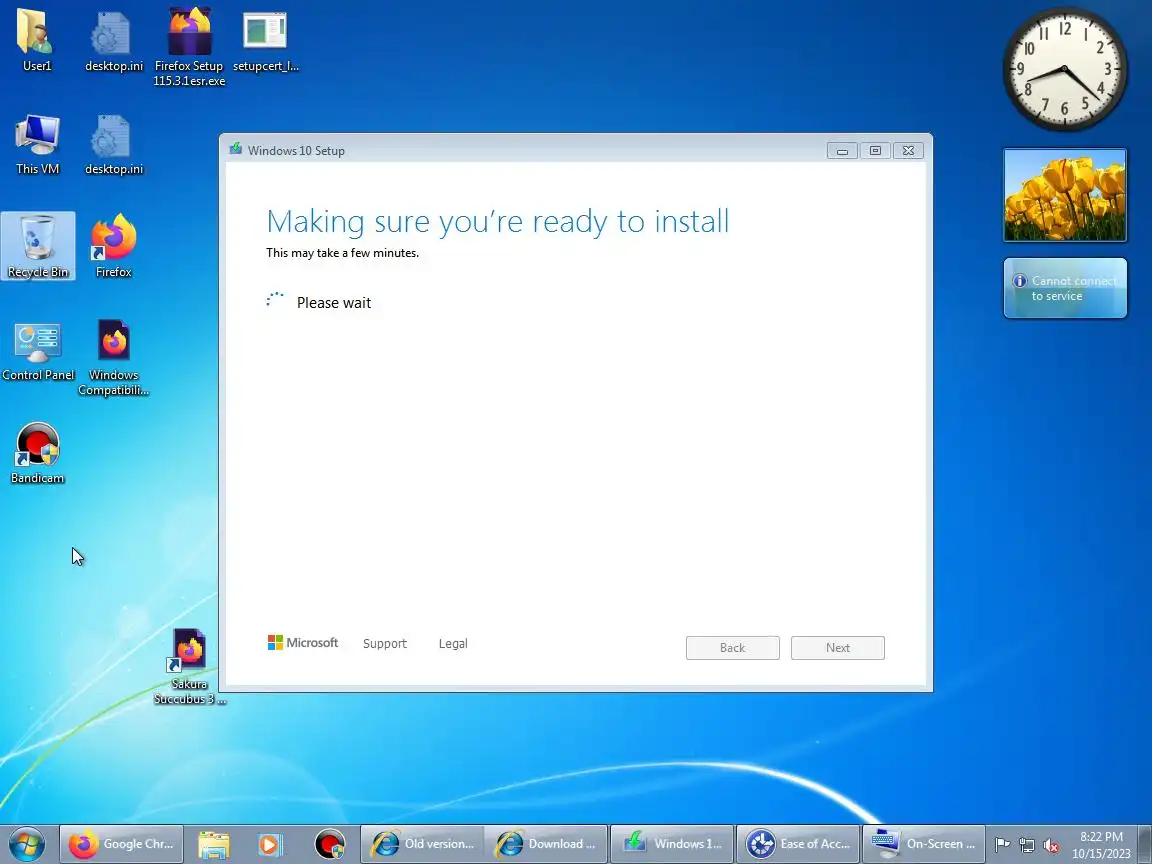
Task: Switch to Google Chr... Firefox taskbar item
Action: coord(121,844)
